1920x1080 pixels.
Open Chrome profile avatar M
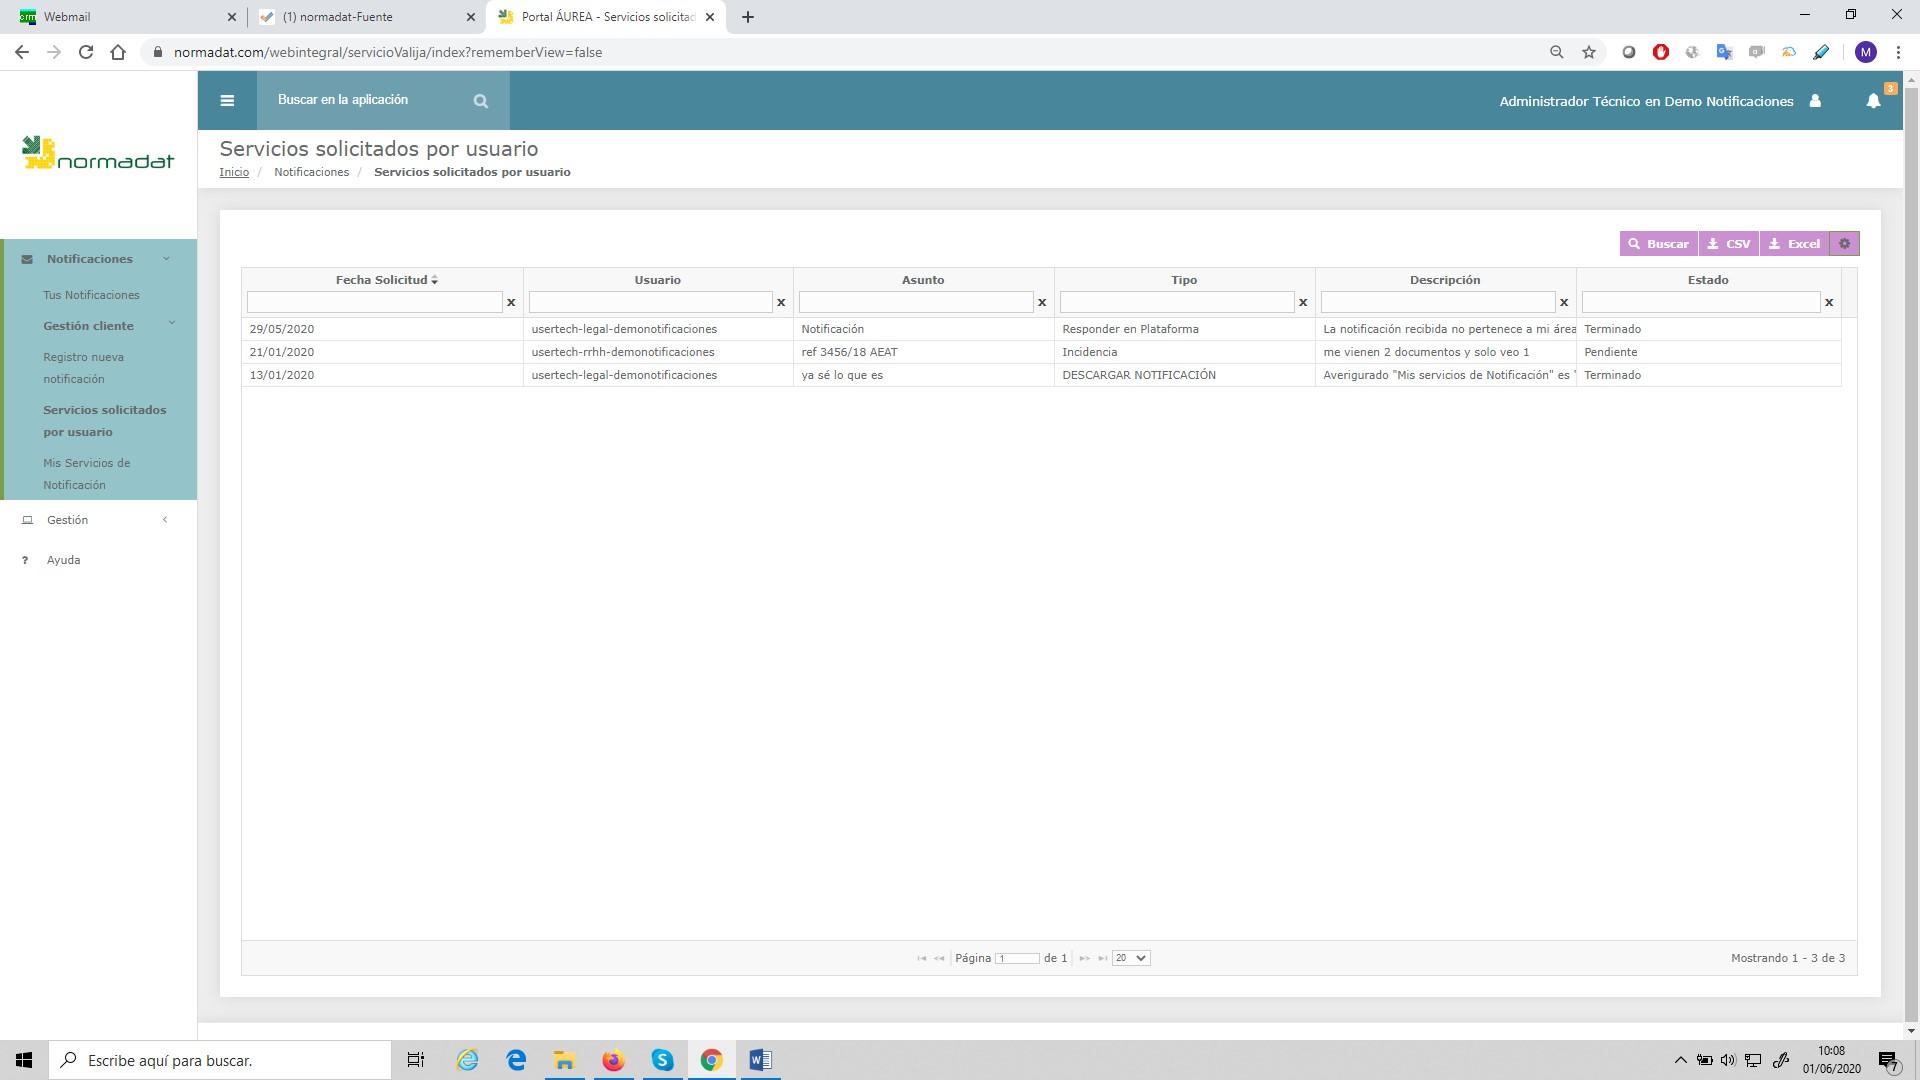pos(1865,52)
